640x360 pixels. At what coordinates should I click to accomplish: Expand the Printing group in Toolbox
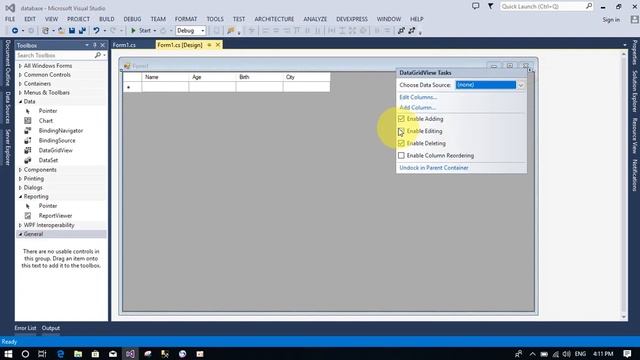(20, 179)
